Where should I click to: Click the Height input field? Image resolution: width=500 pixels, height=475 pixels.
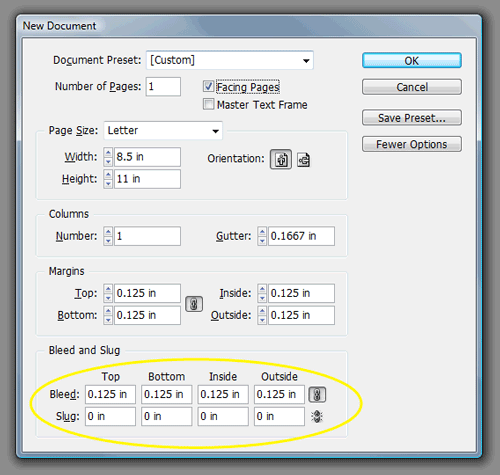pyautogui.click(x=147, y=179)
